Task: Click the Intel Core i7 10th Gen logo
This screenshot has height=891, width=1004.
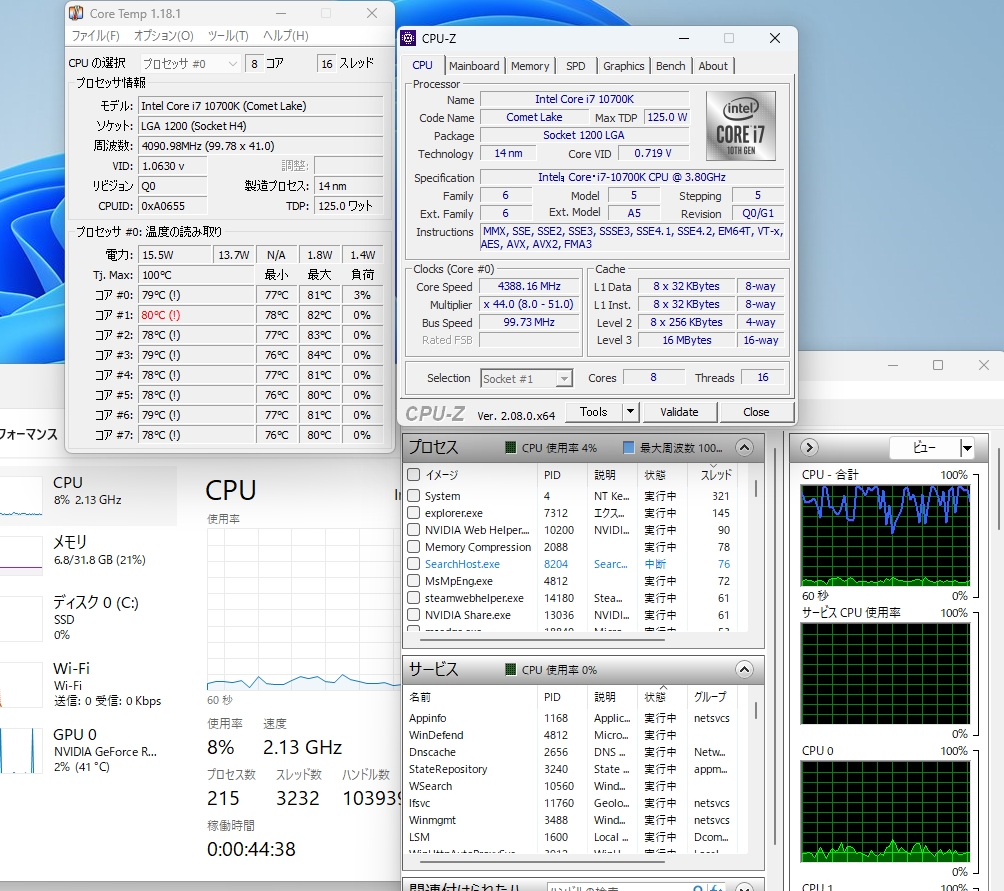Action: pyautogui.click(x=740, y=126)
